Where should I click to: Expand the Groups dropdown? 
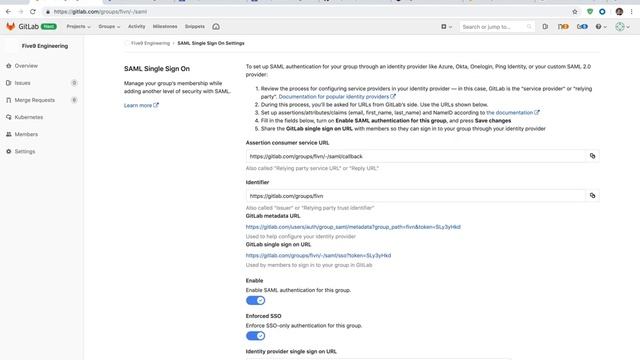point(109,27)
